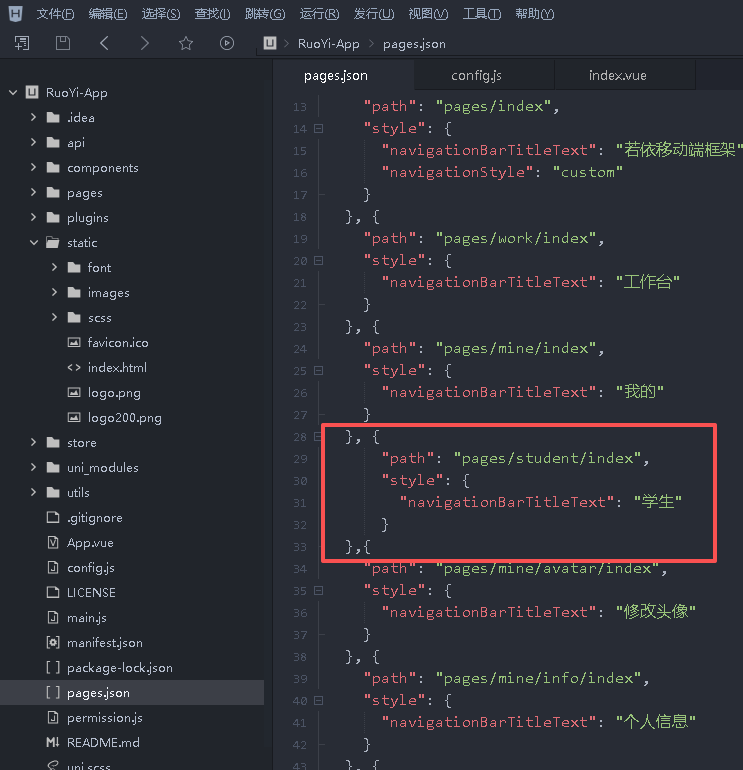
Task: Open the 运行(R) menu
Action: point(318,14)
